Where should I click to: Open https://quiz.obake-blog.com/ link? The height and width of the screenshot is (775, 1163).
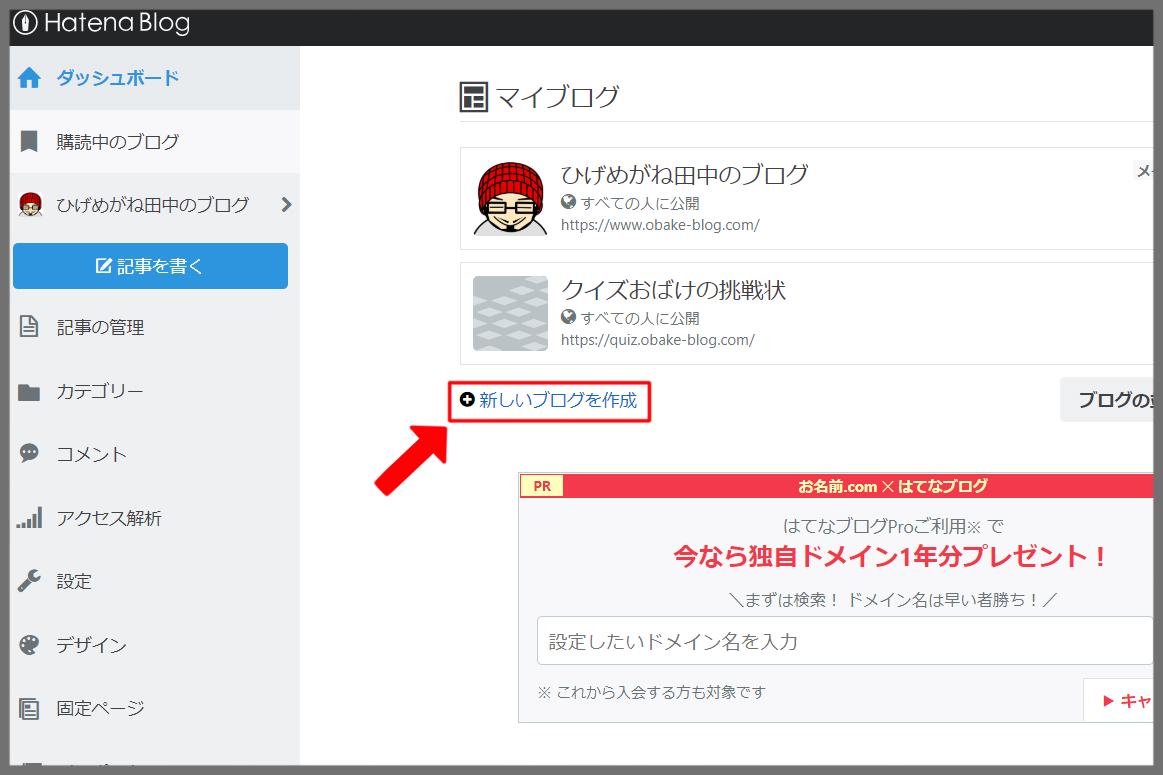658,340
